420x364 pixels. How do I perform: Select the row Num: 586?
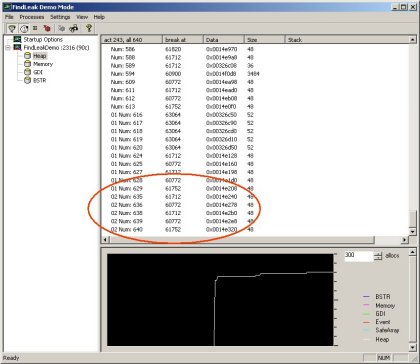[x=255, y=49]
